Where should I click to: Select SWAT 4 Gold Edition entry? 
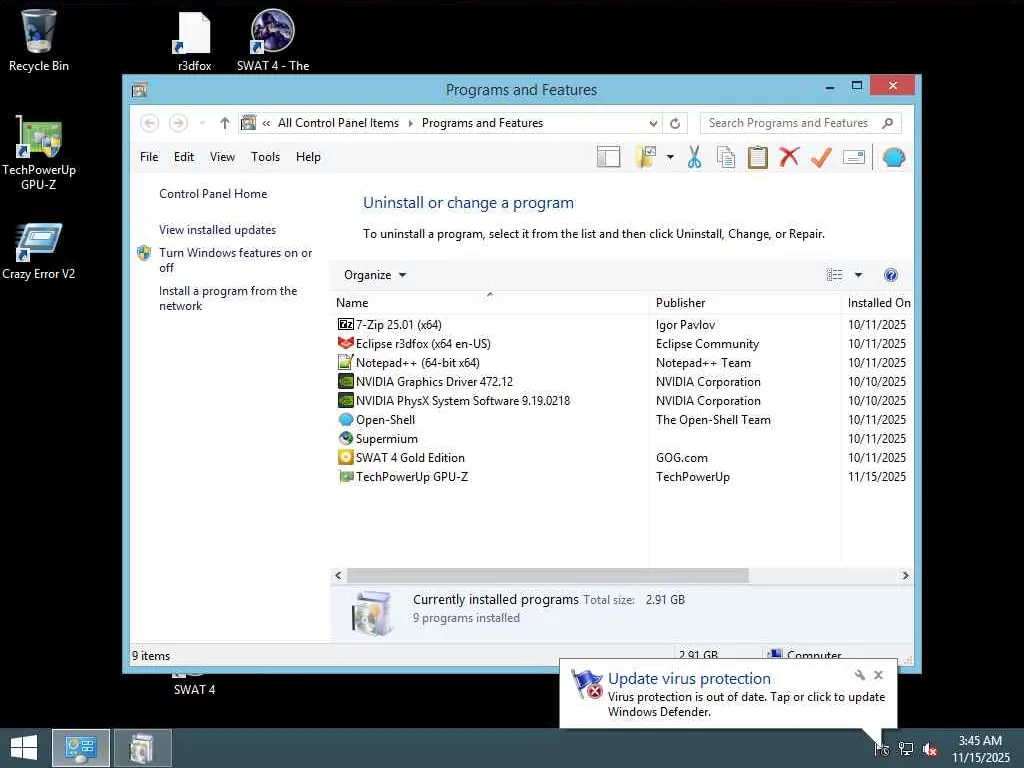pos(622,458)
